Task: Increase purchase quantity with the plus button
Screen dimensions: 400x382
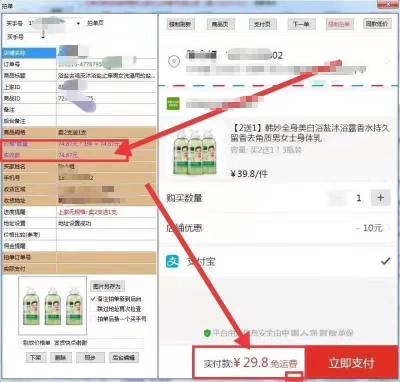Action: pyautogui.click(x=380, y=198)
